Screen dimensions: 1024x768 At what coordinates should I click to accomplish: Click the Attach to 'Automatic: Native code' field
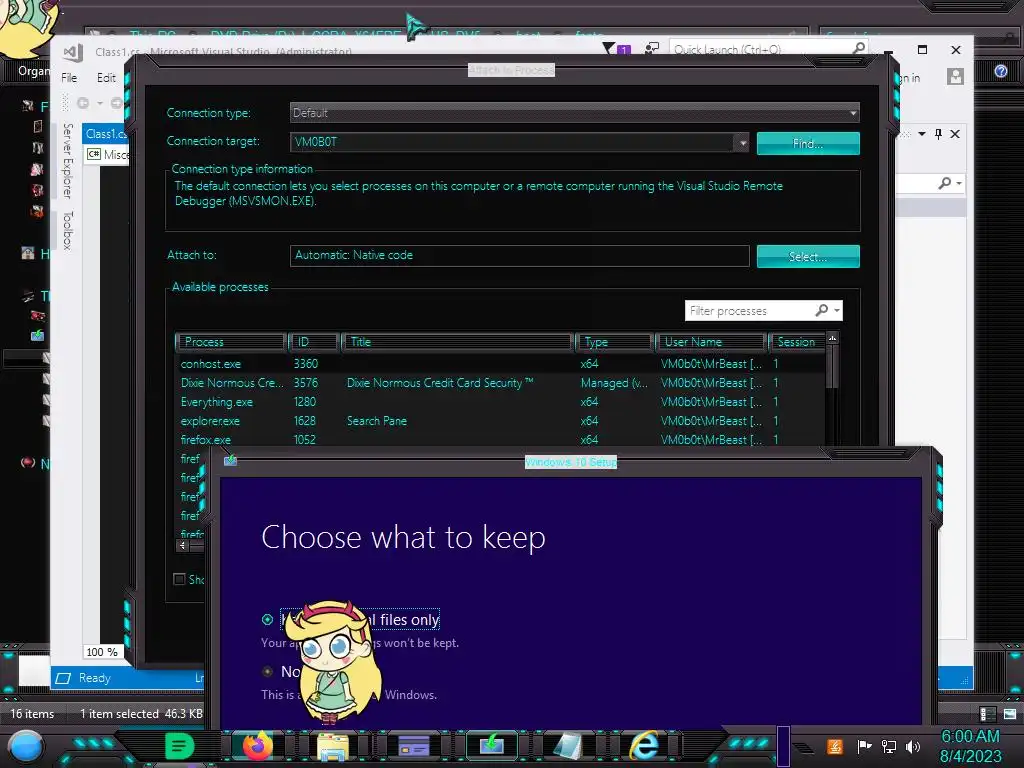click(519, 255)
